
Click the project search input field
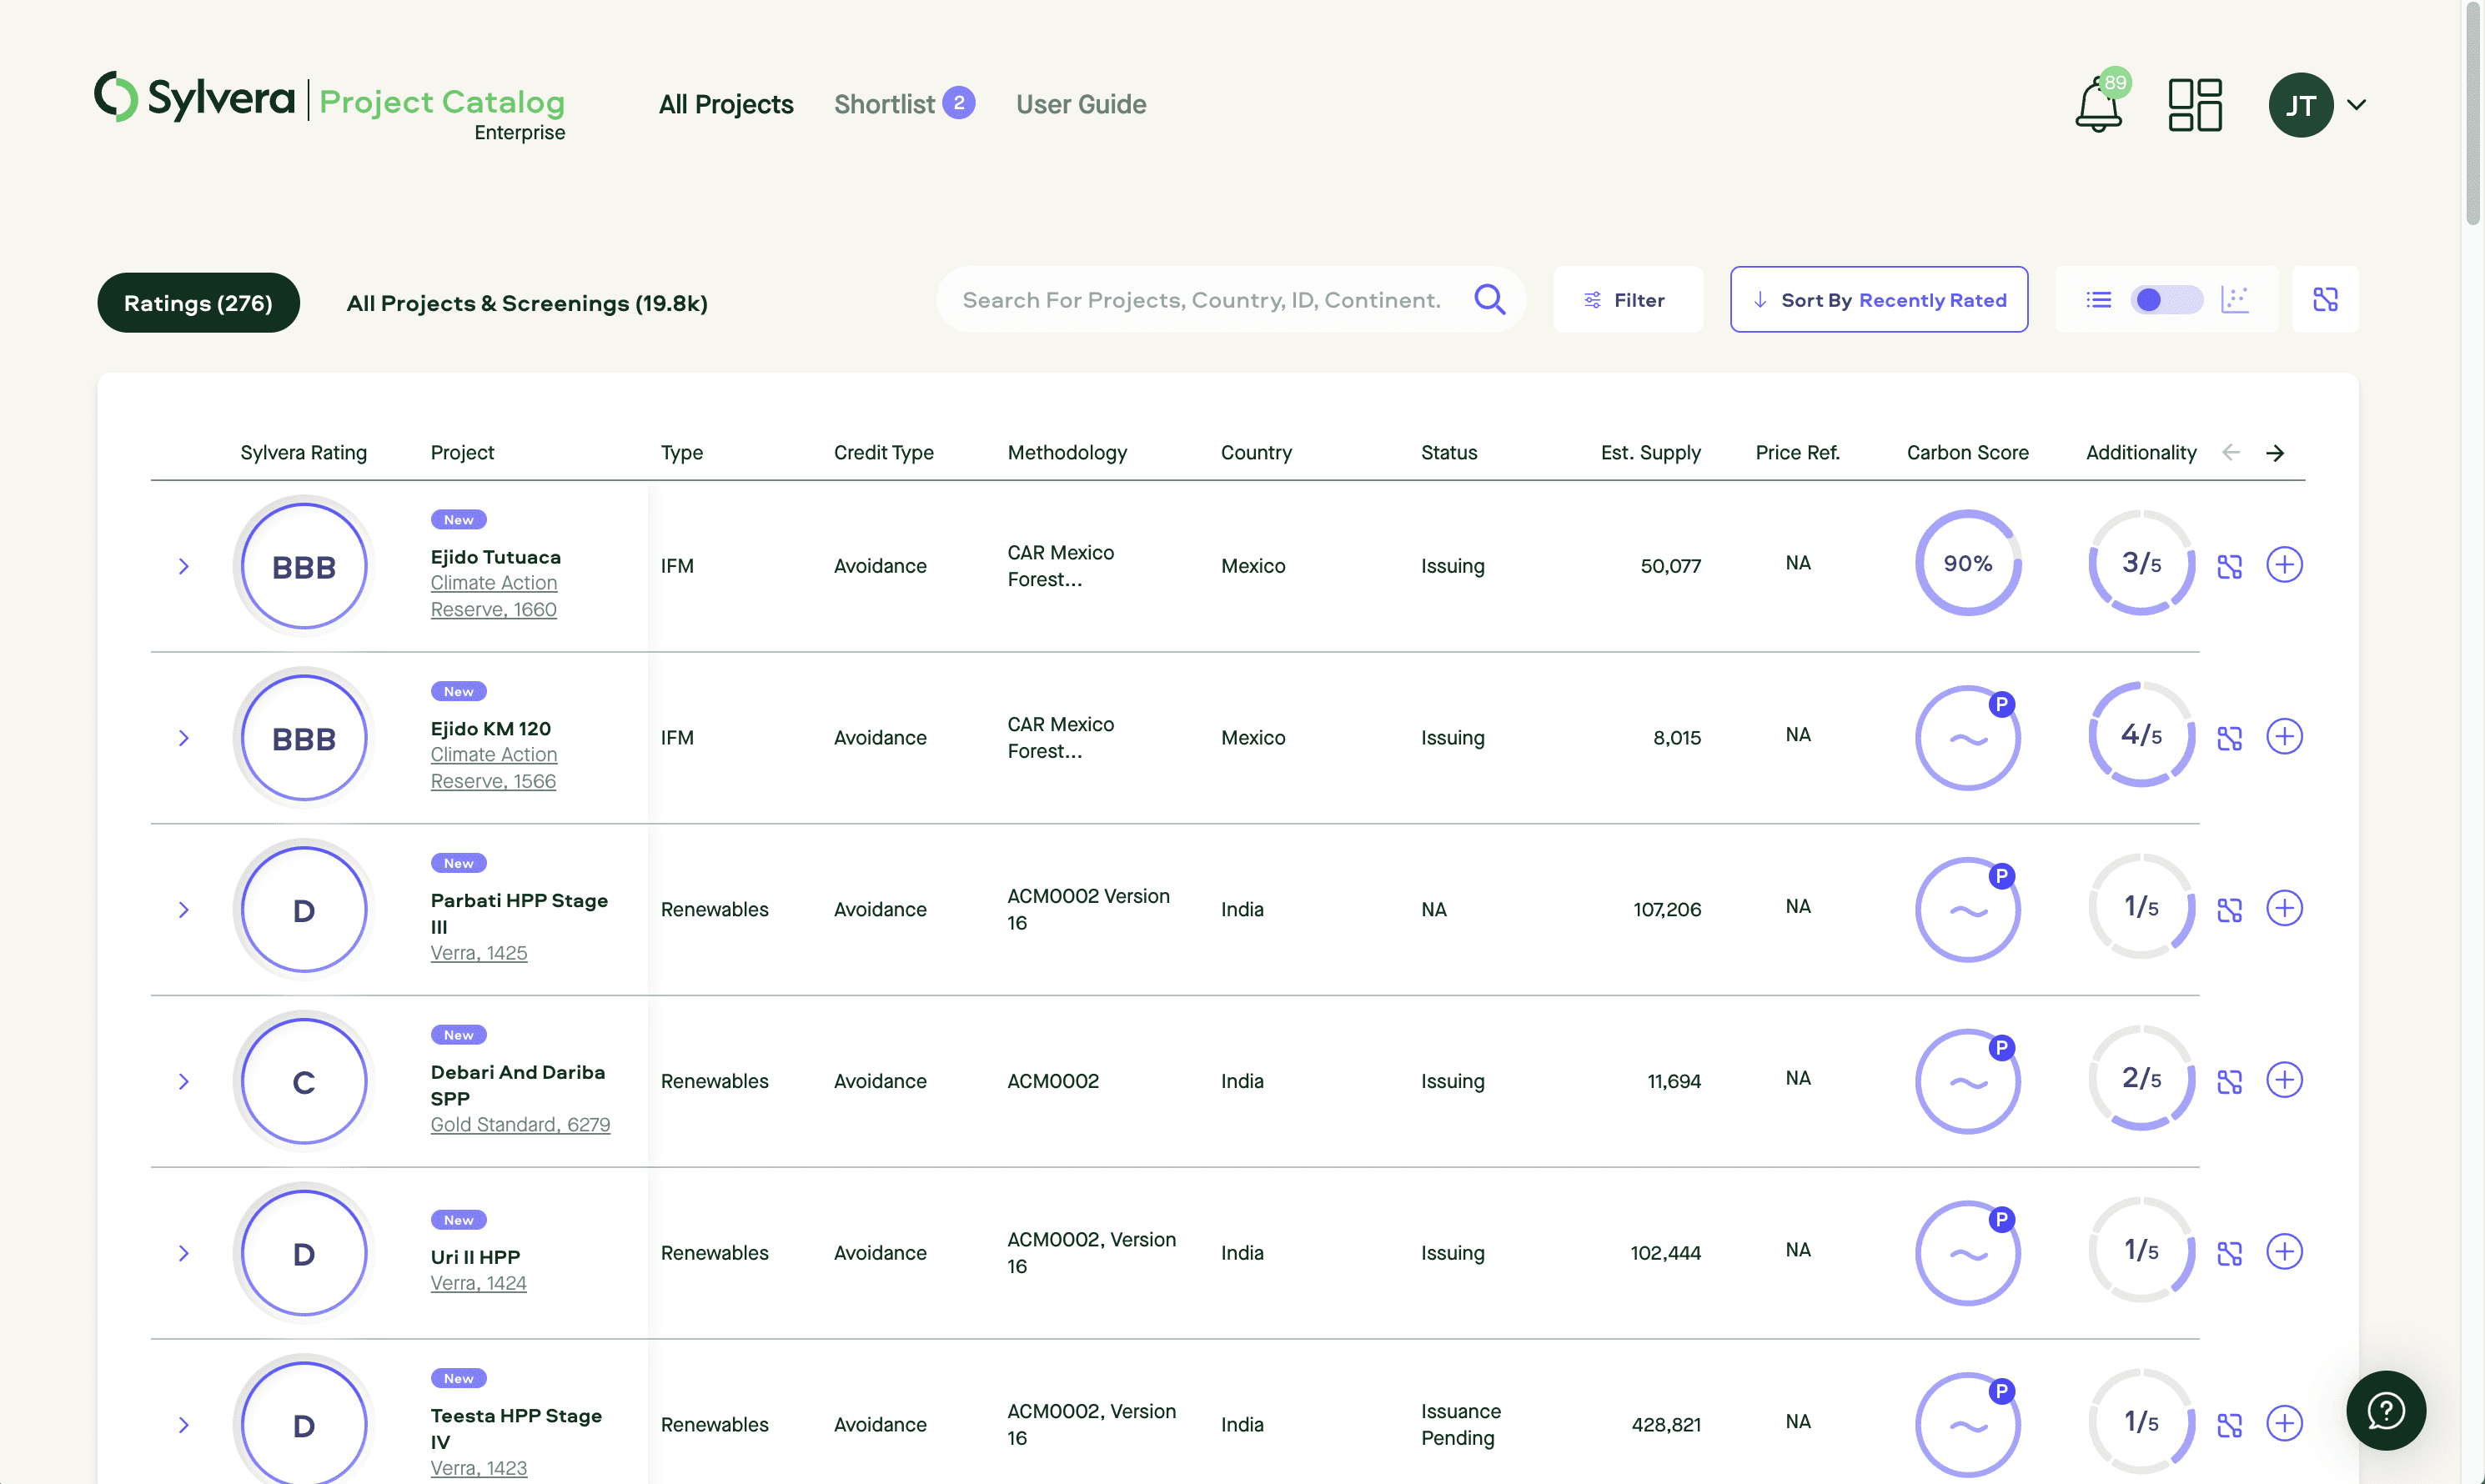tap(1200, 299)
